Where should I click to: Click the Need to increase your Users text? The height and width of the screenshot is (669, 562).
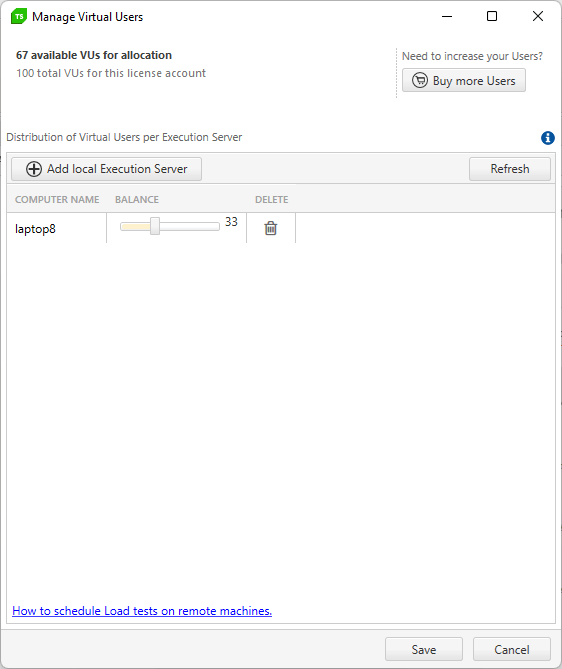pyautogui.click(x=472, y=56)
